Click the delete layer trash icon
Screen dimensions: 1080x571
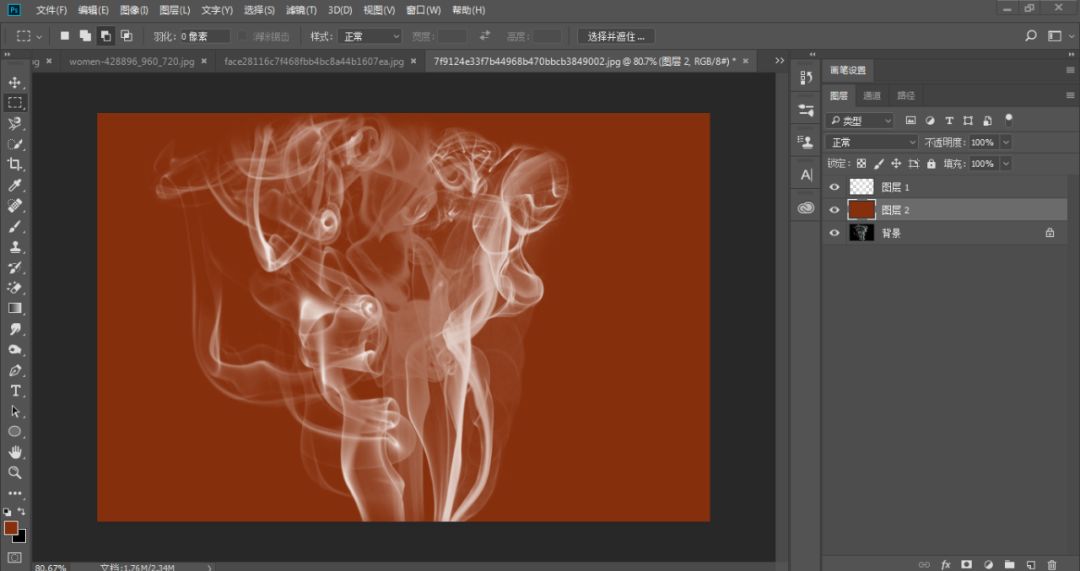tap(1052, 565)
